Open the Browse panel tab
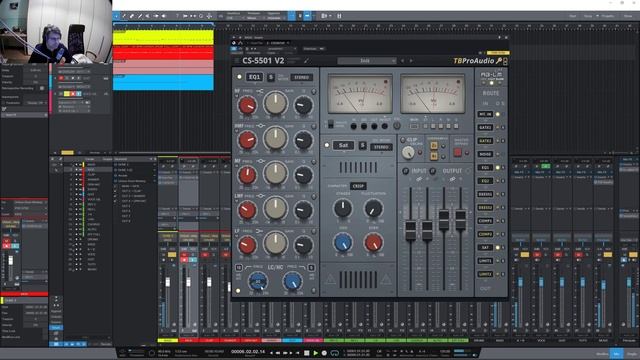 pyautogui.click(x=631, y=354)
